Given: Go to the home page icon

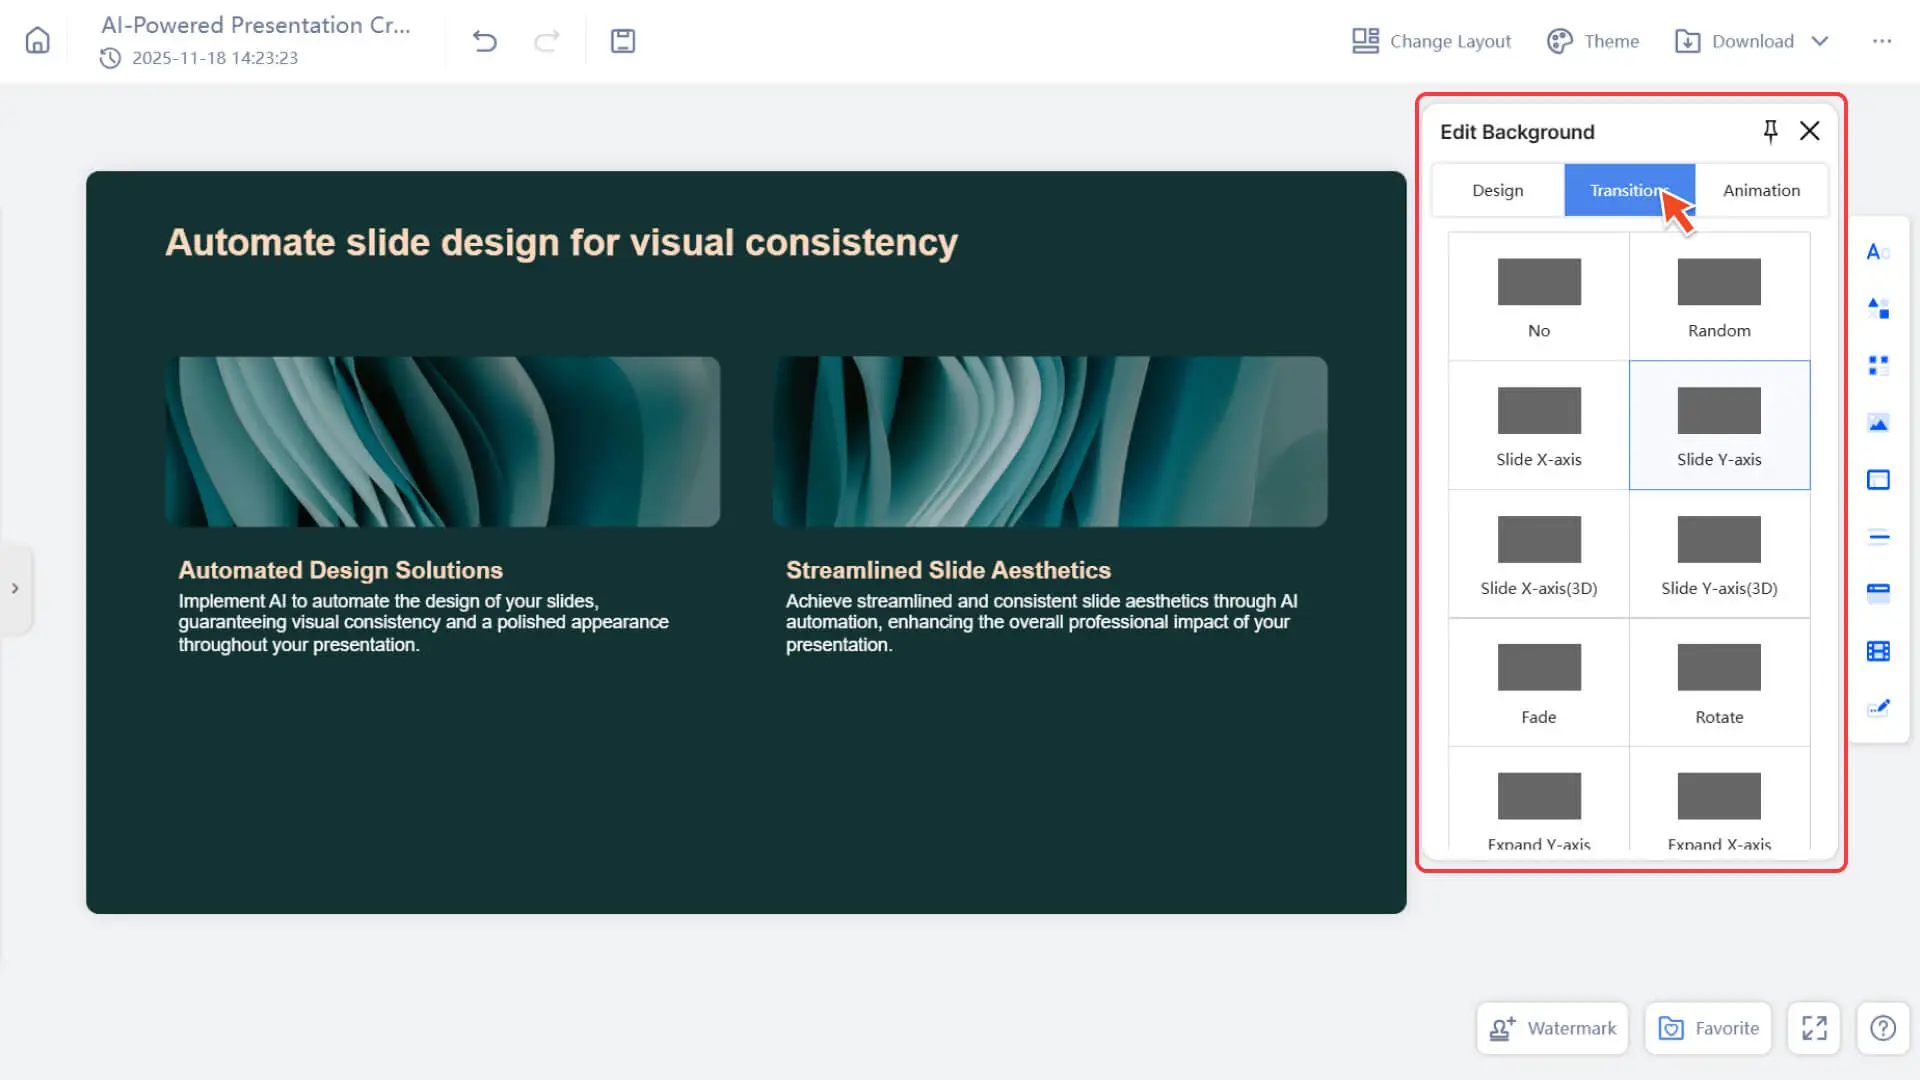Looking at the screenshot, I should tap(37, 41).
